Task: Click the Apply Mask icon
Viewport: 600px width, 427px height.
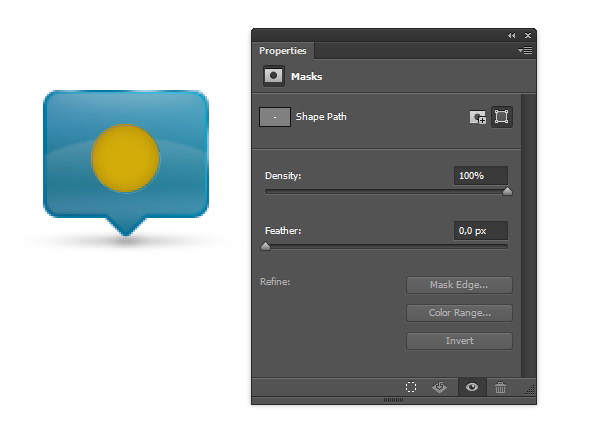Action: 439,387
